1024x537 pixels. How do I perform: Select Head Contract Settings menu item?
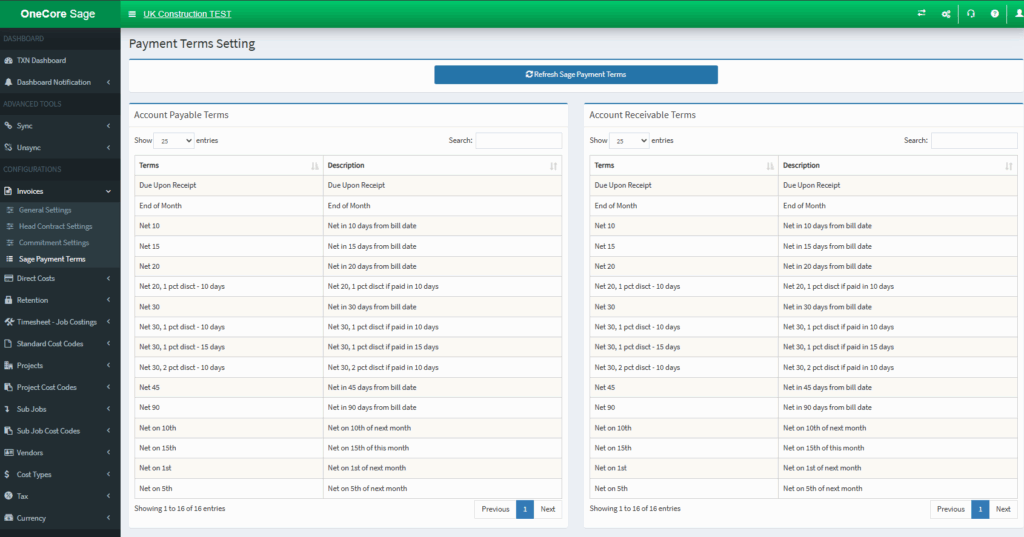(x=56, y=226)
